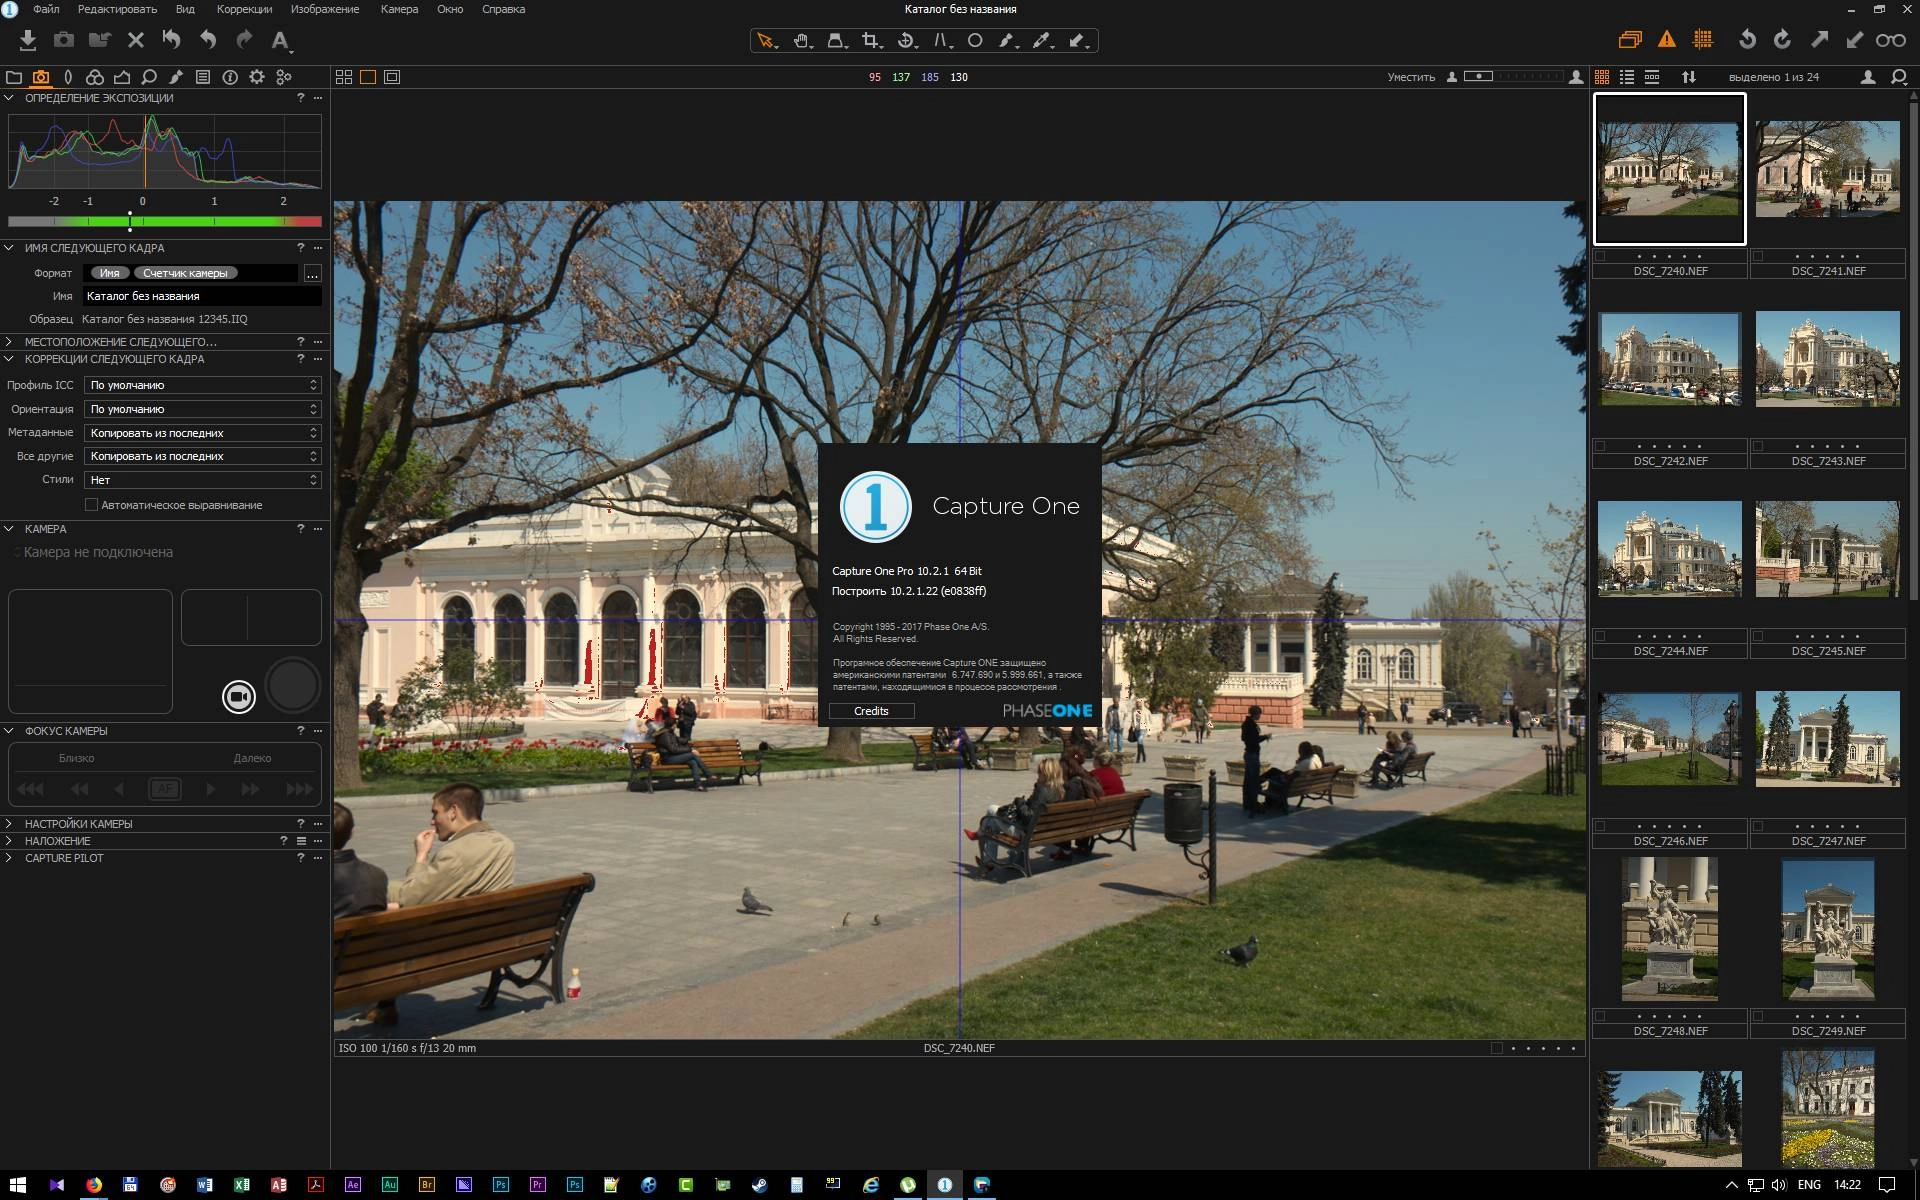Select the DSC_7244.NEF thumbnail
Viewport: 1920px width, 1200px height.
click(1669, 548)
